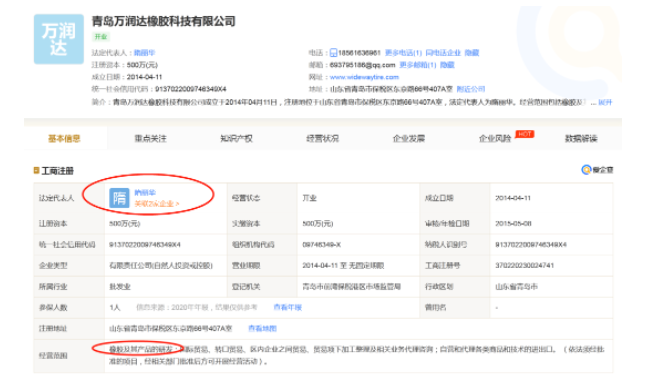Open legal representative link in header
Screen dimensions: 666x384
coord(144,53)
